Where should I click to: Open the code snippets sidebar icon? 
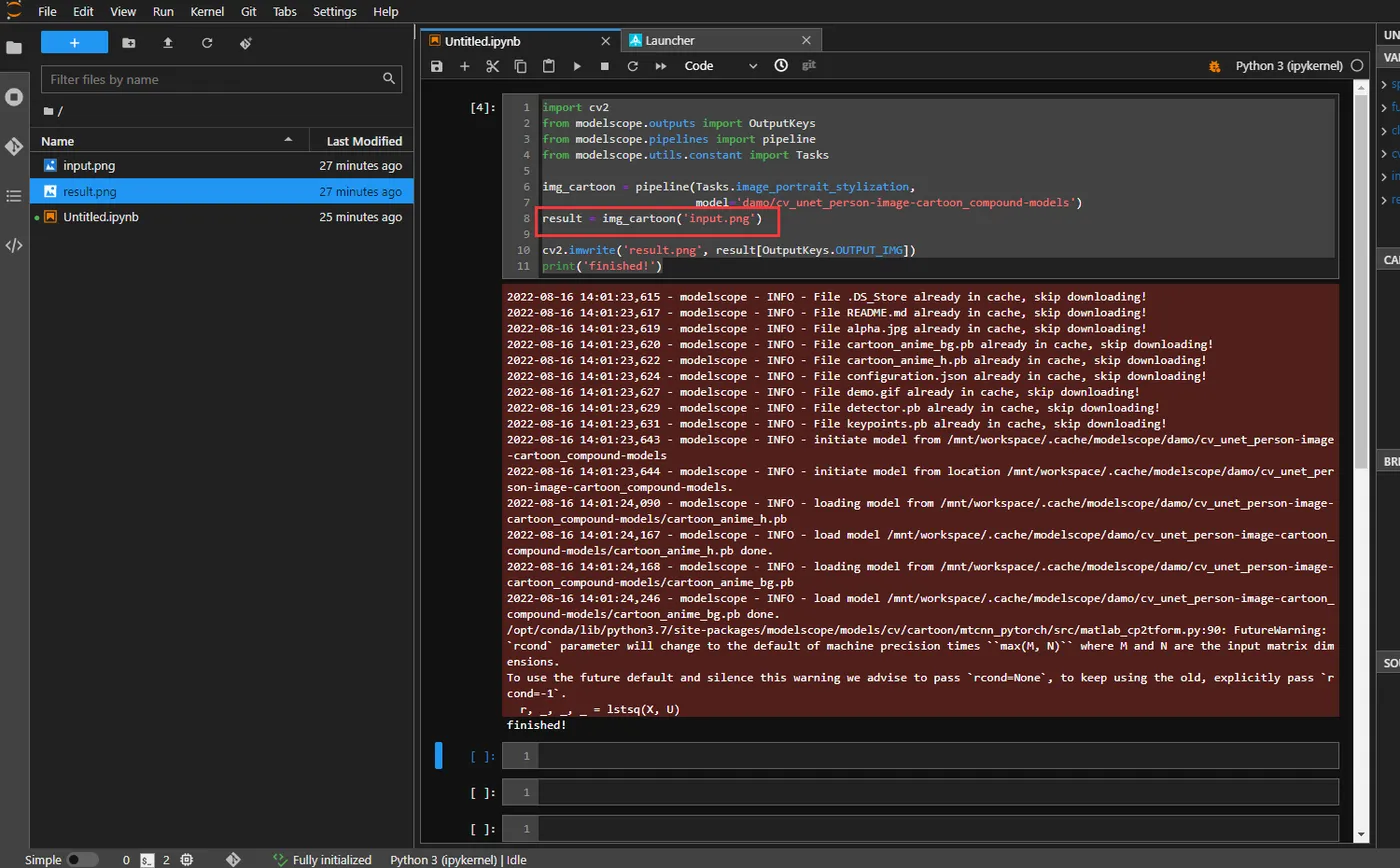tap(14, 245)
